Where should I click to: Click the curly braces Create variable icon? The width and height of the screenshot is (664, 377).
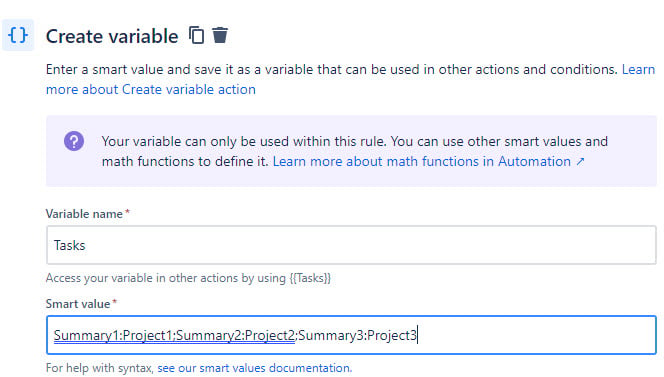(x=18, y=35)
